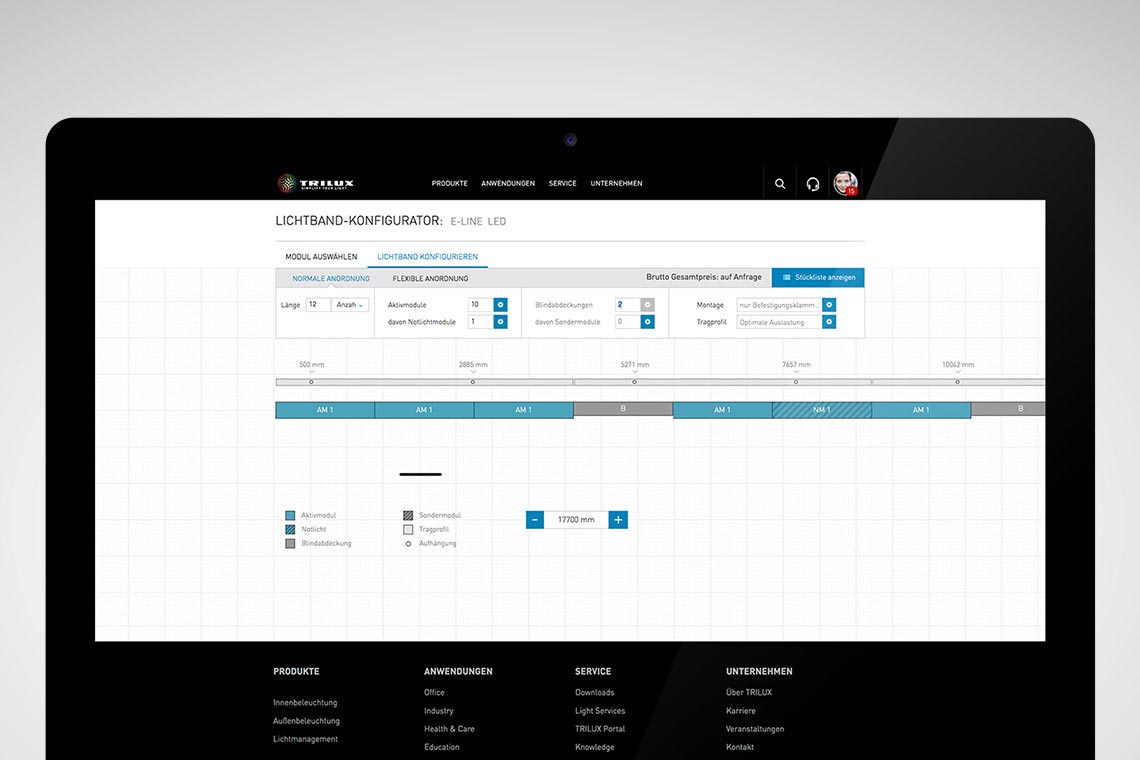Click the Blindabdeckung legend swatch
1140x760 pixels.
click(x=290, y=543)
